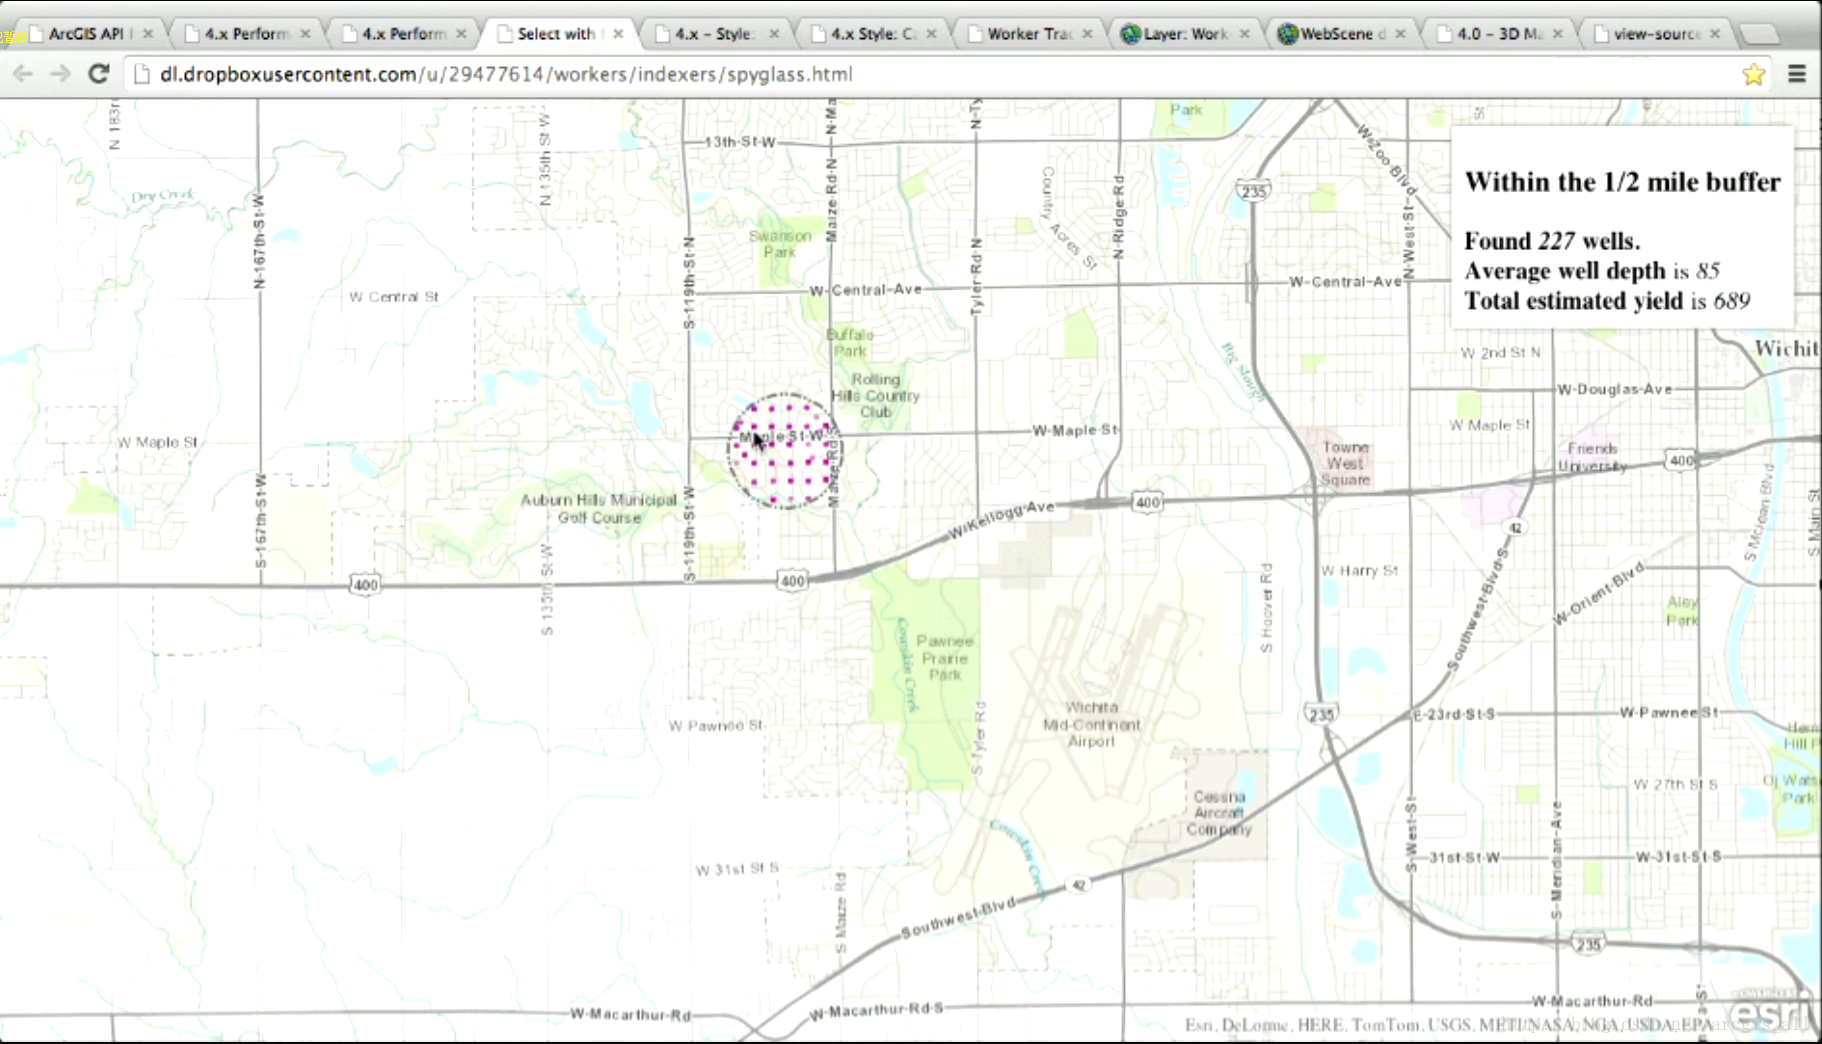Click the W-Douglas-Ave road label

click(x=1614, y=389)
